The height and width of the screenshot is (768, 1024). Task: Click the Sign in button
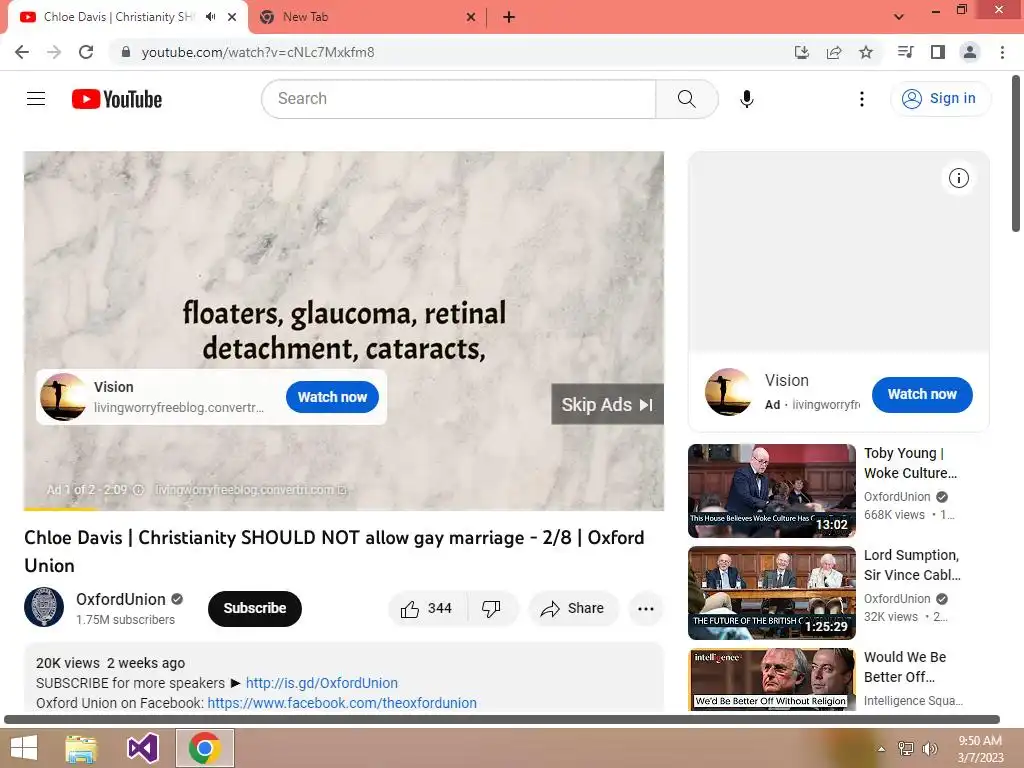940,99
